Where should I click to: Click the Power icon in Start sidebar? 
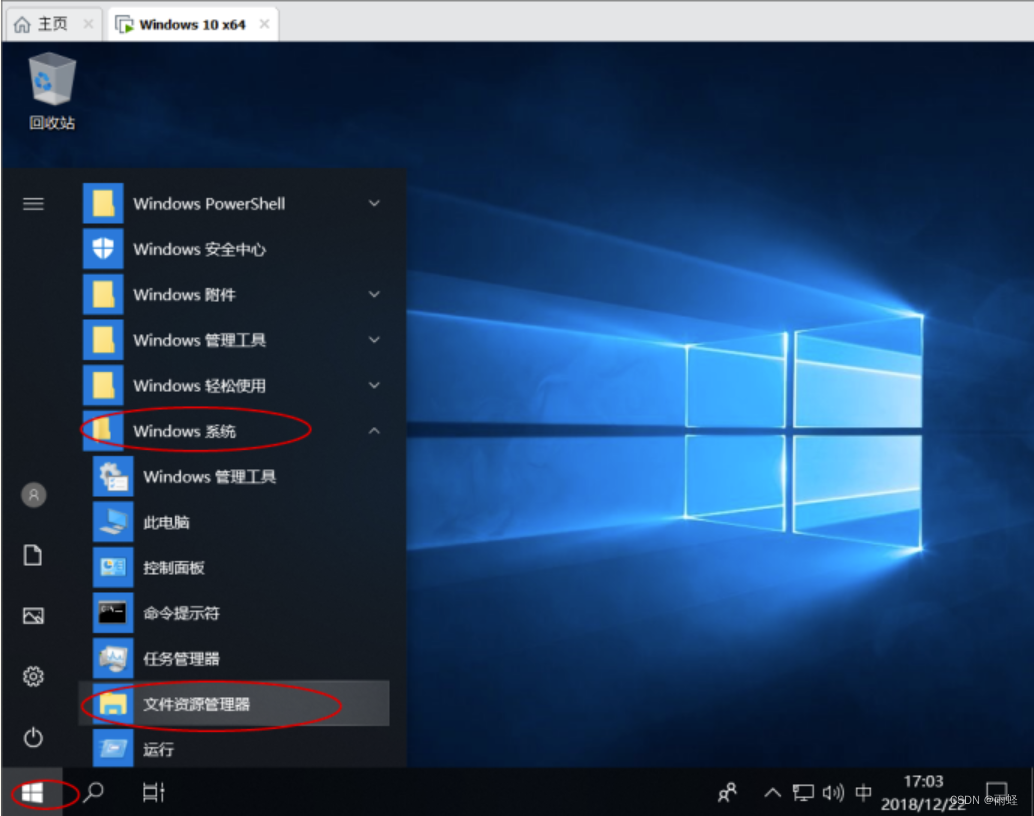[33, 737]
